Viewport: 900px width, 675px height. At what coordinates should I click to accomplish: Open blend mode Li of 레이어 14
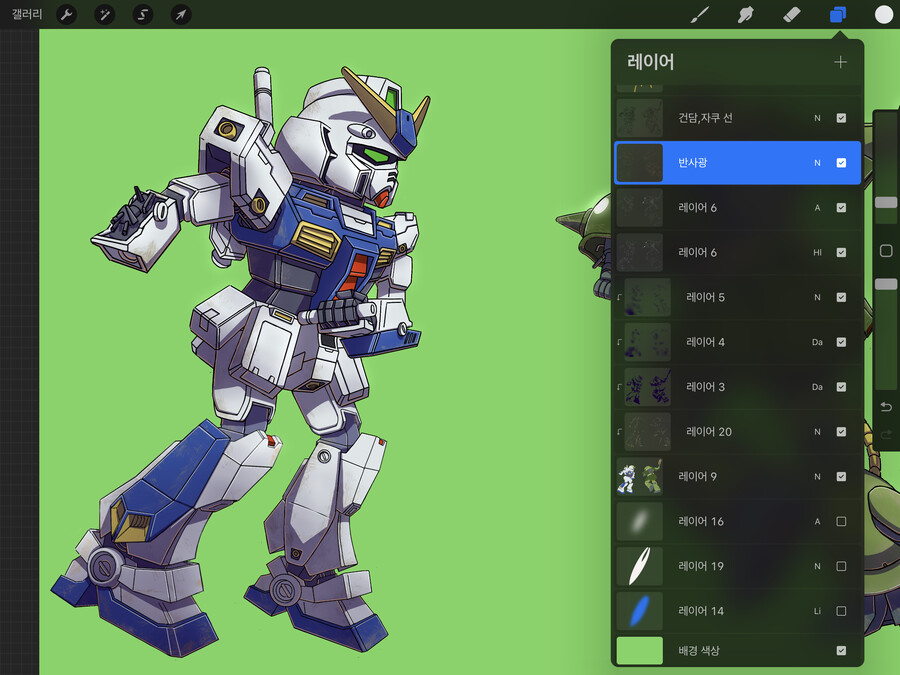(x=817, y=611)
